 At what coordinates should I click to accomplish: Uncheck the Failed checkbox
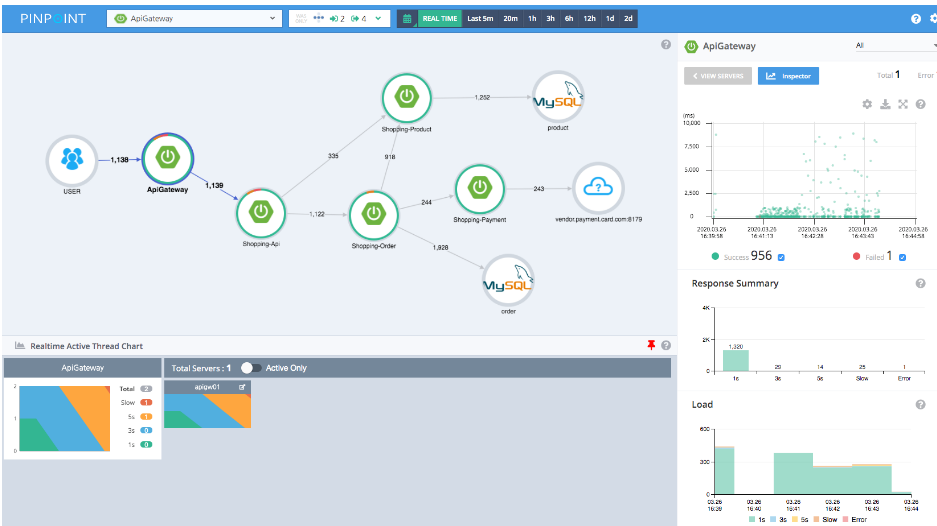coord(902,258)
